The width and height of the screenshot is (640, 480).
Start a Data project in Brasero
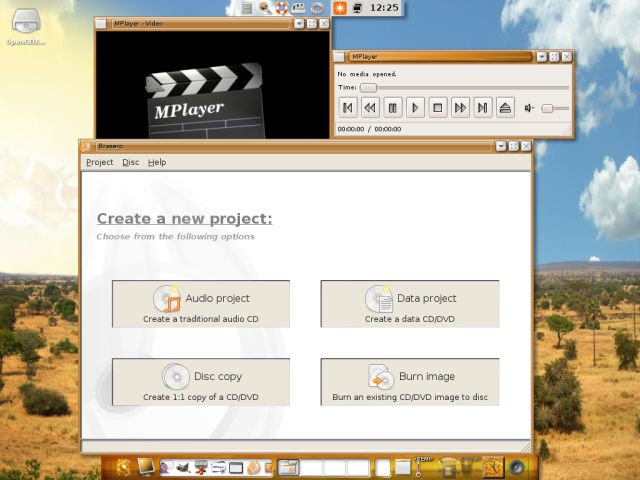pos(410,304)
